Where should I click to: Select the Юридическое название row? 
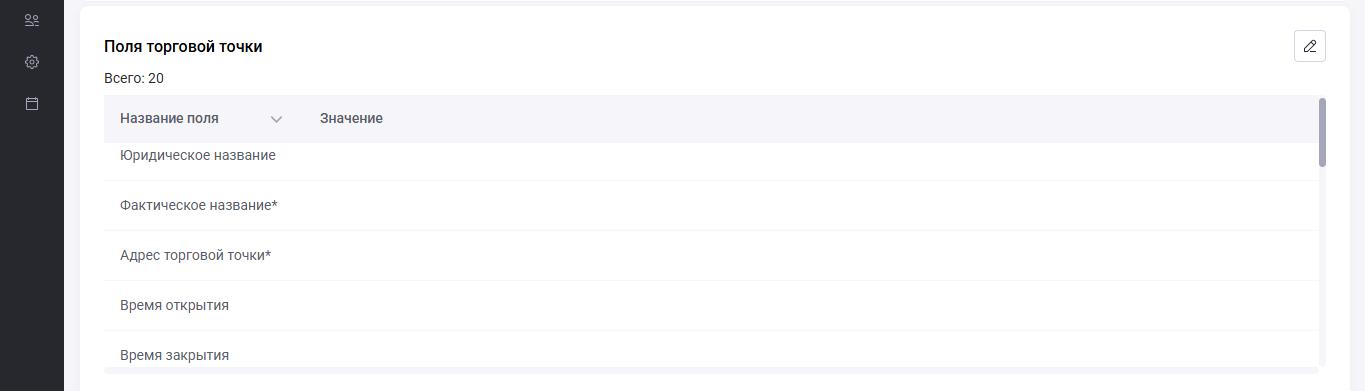[x=711, y=161]
